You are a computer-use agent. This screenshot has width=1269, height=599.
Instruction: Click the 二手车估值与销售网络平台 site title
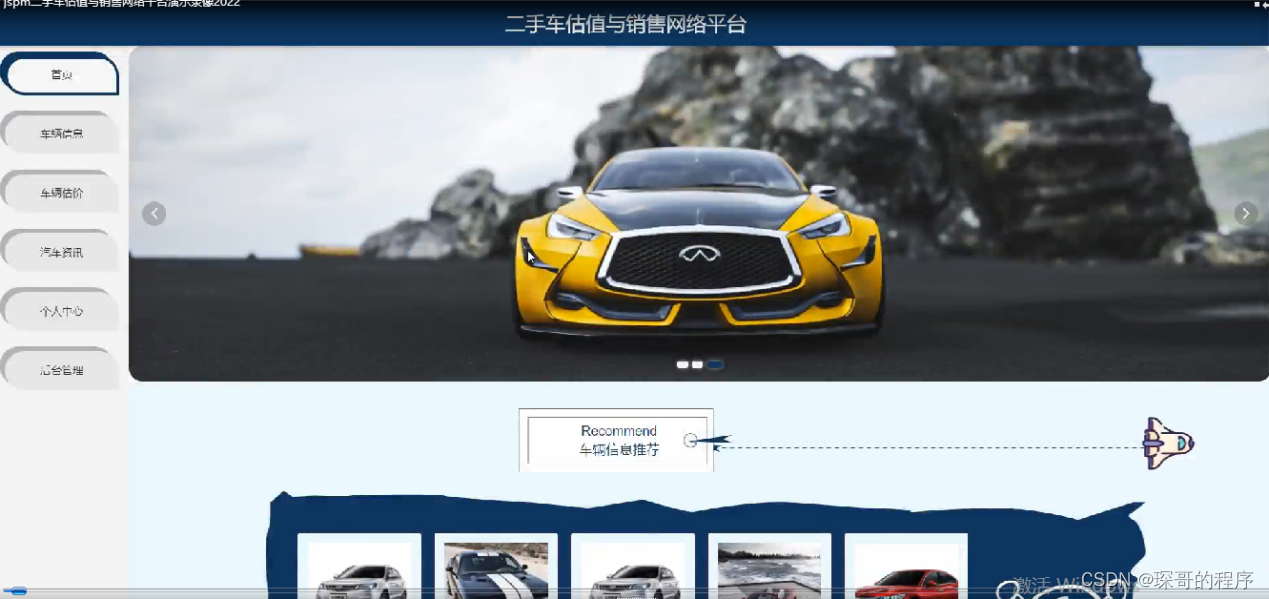point(626,25)
